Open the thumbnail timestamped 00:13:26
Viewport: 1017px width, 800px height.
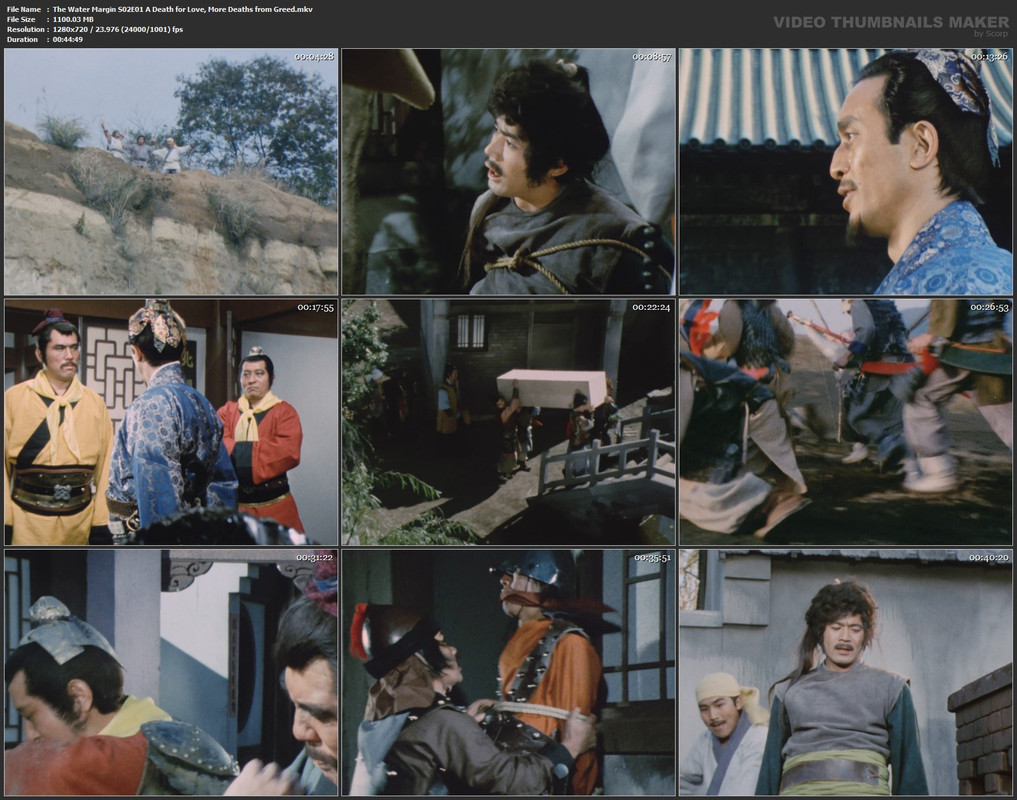846,172
